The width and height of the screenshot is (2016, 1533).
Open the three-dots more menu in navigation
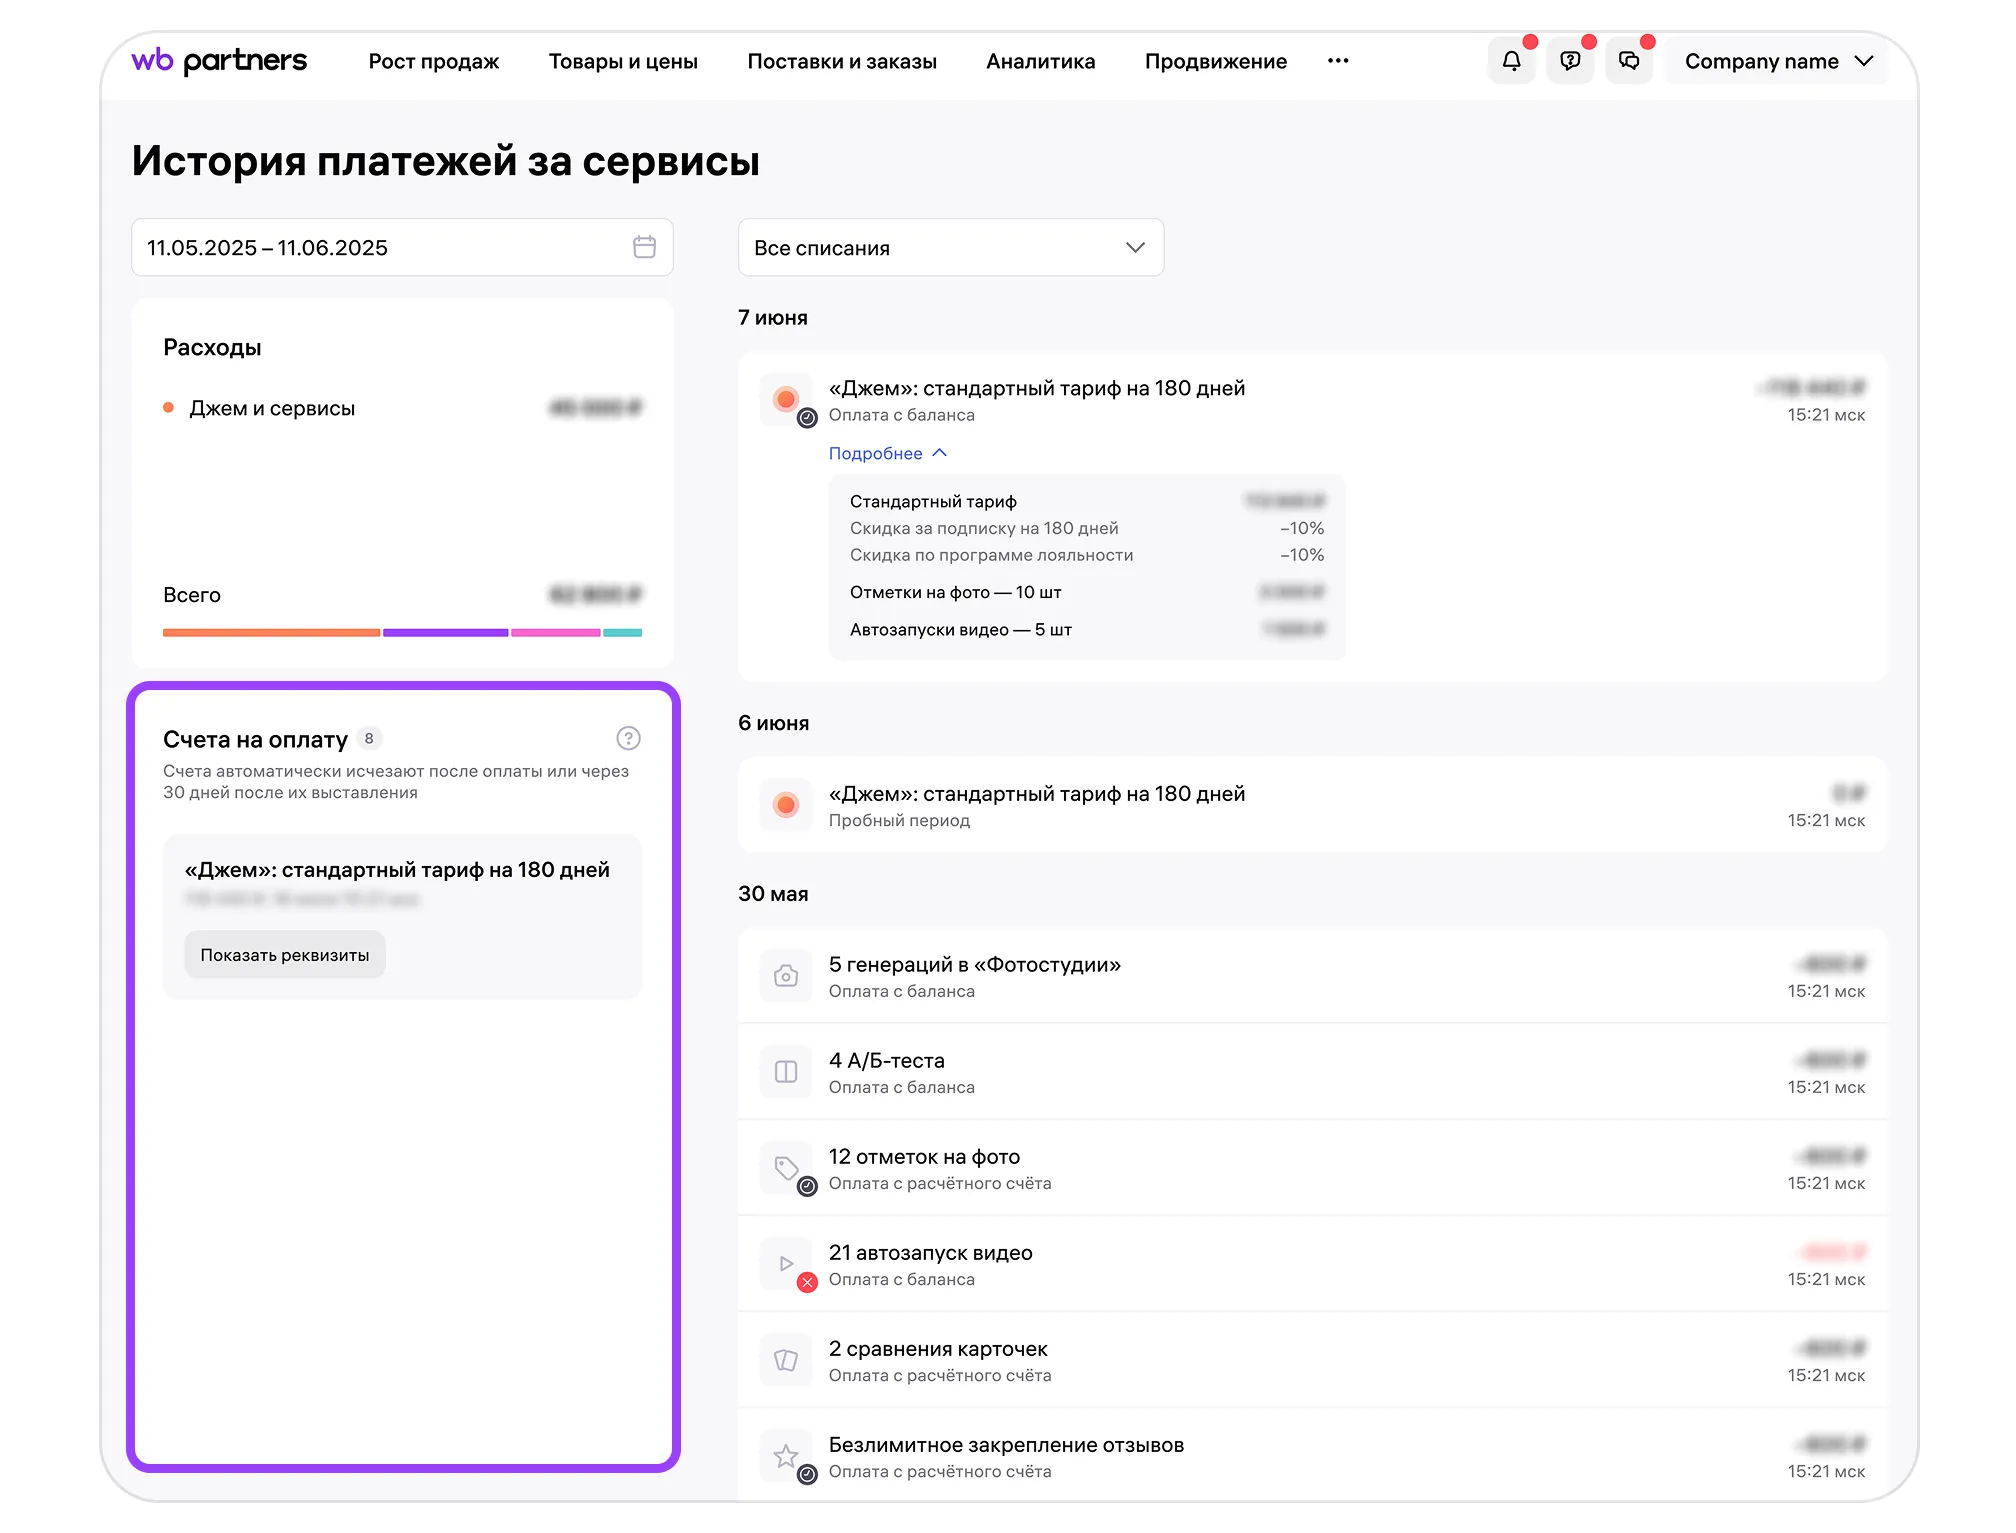[x=1338, y=61]
